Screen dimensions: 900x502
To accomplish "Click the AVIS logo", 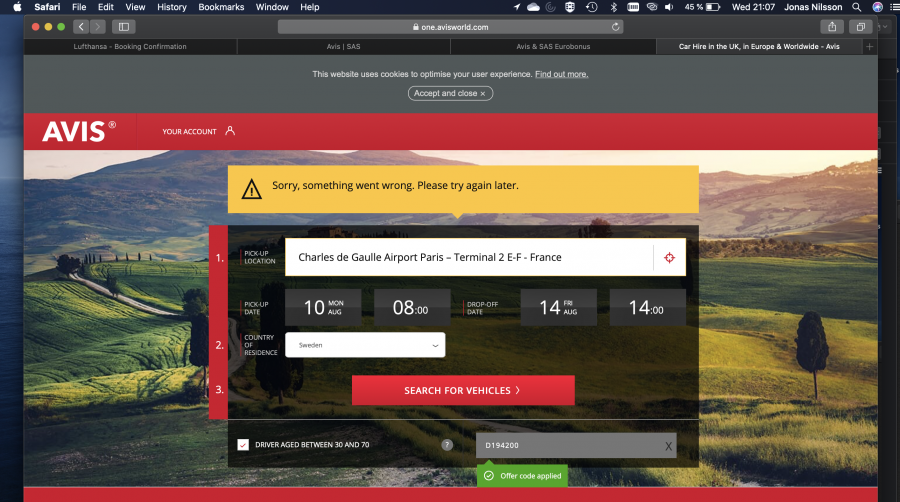I will pos(79,131).
